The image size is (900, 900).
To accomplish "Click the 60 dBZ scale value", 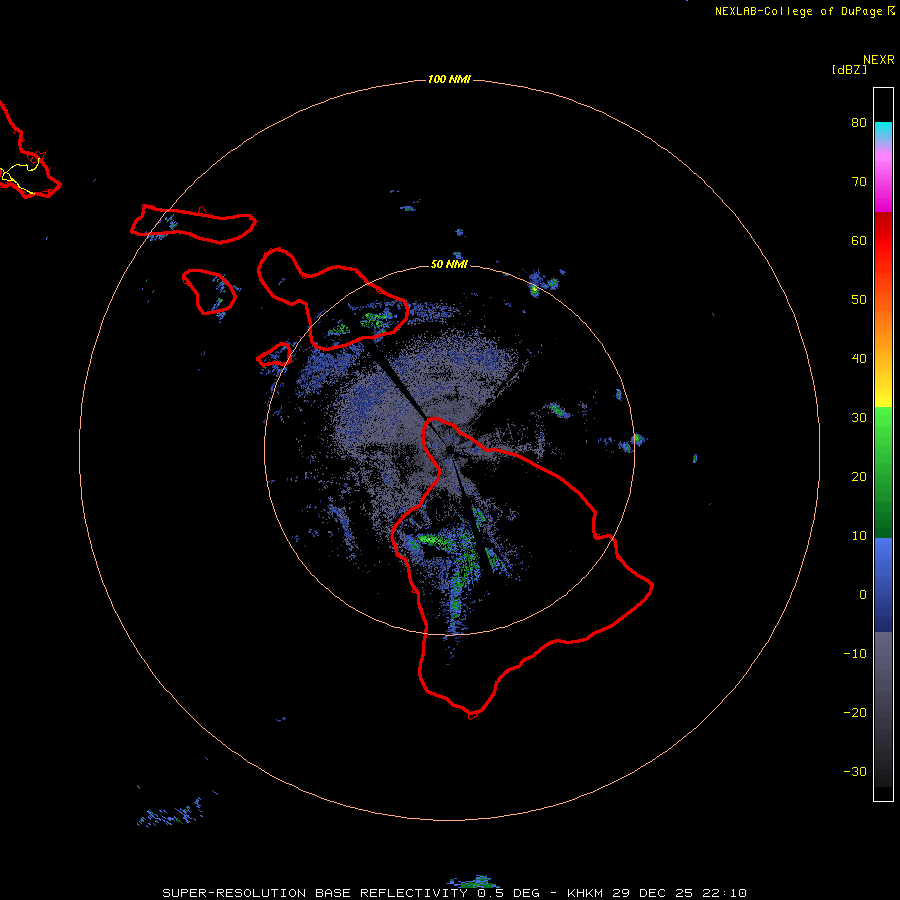I will pyautogui.click(x=859, y=241).
